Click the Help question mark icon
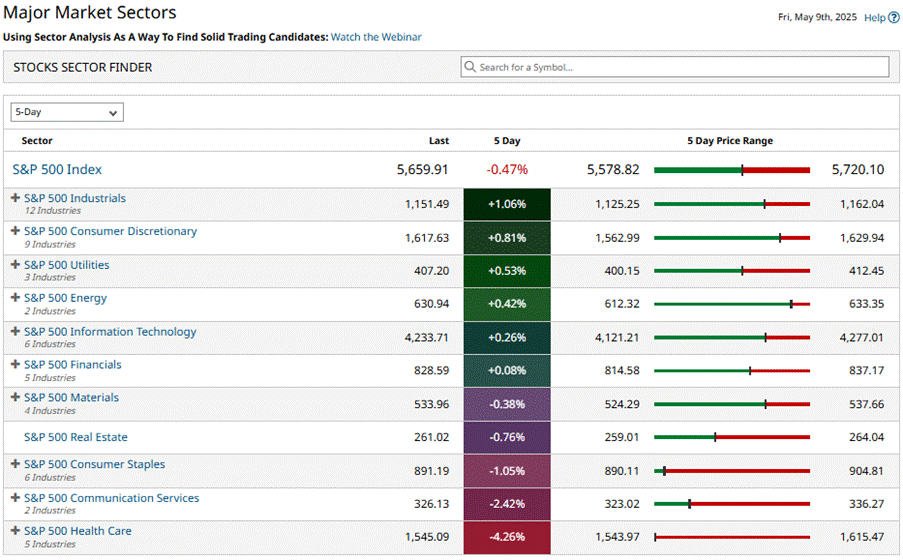Viewport: 903px width, 560px height. coord(893,17)
